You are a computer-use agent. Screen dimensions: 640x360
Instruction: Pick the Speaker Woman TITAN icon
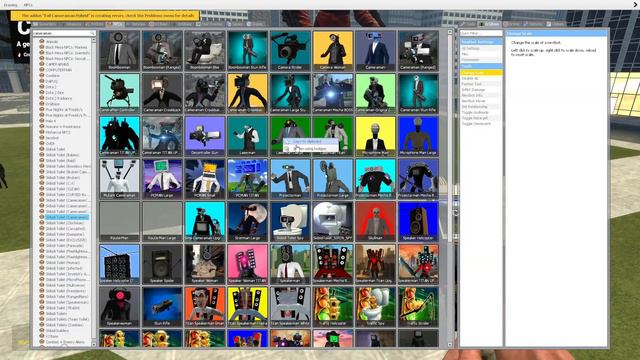point(247,264)
